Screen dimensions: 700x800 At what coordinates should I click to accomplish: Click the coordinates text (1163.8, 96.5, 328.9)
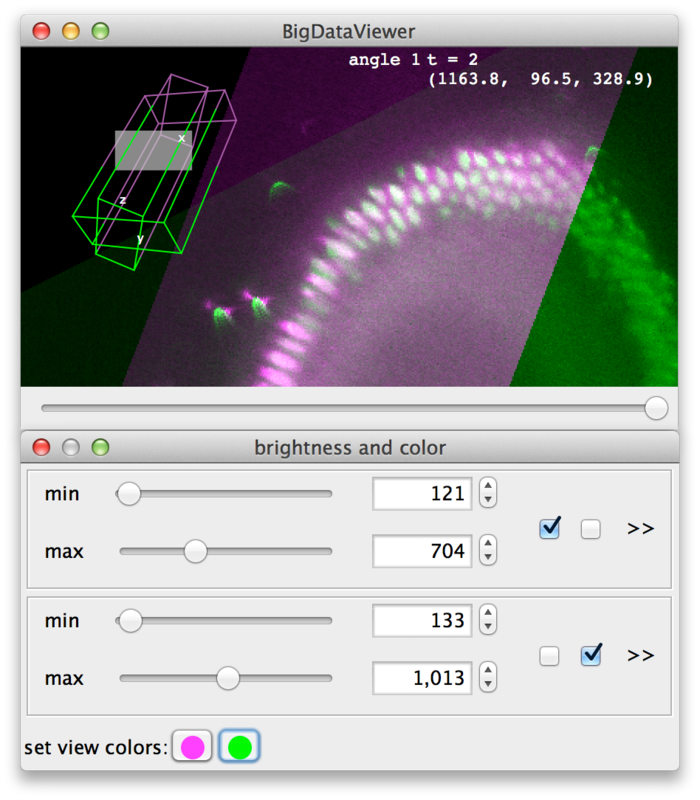tap(540, 79)
